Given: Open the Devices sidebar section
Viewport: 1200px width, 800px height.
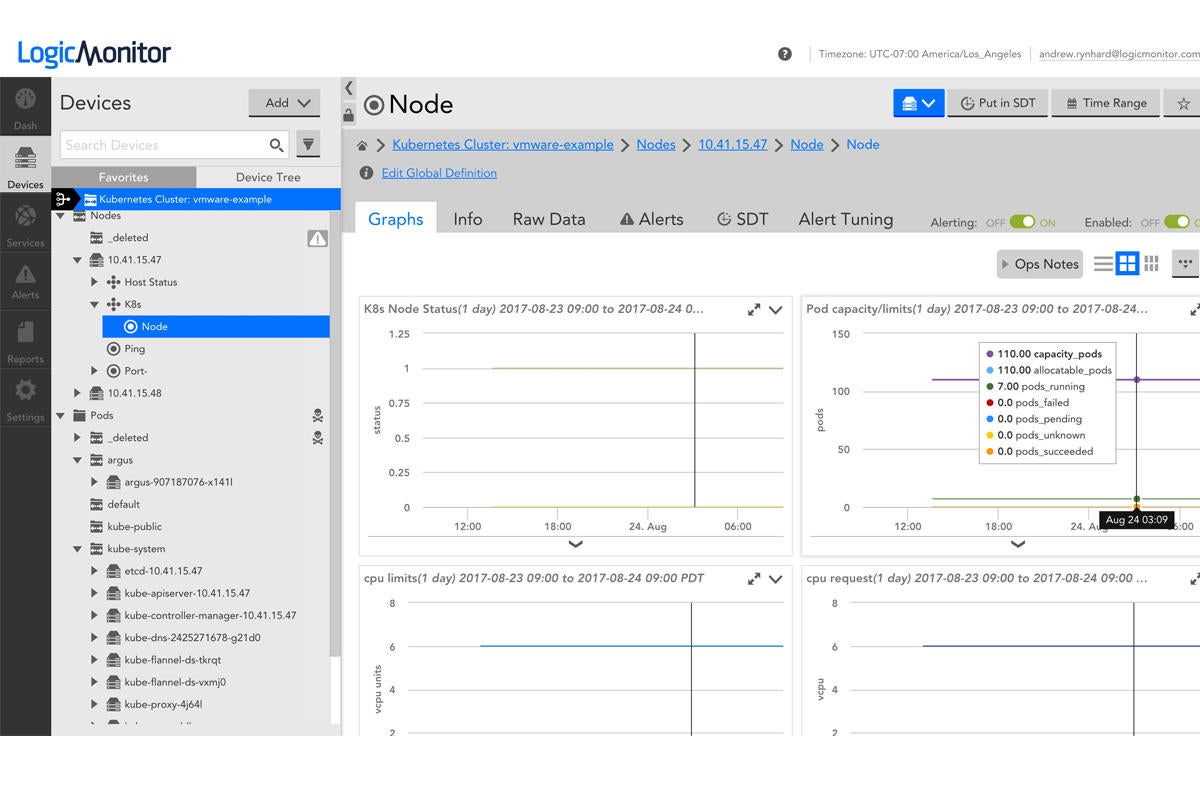Looking at the screenshot, I should click(25, 166).
